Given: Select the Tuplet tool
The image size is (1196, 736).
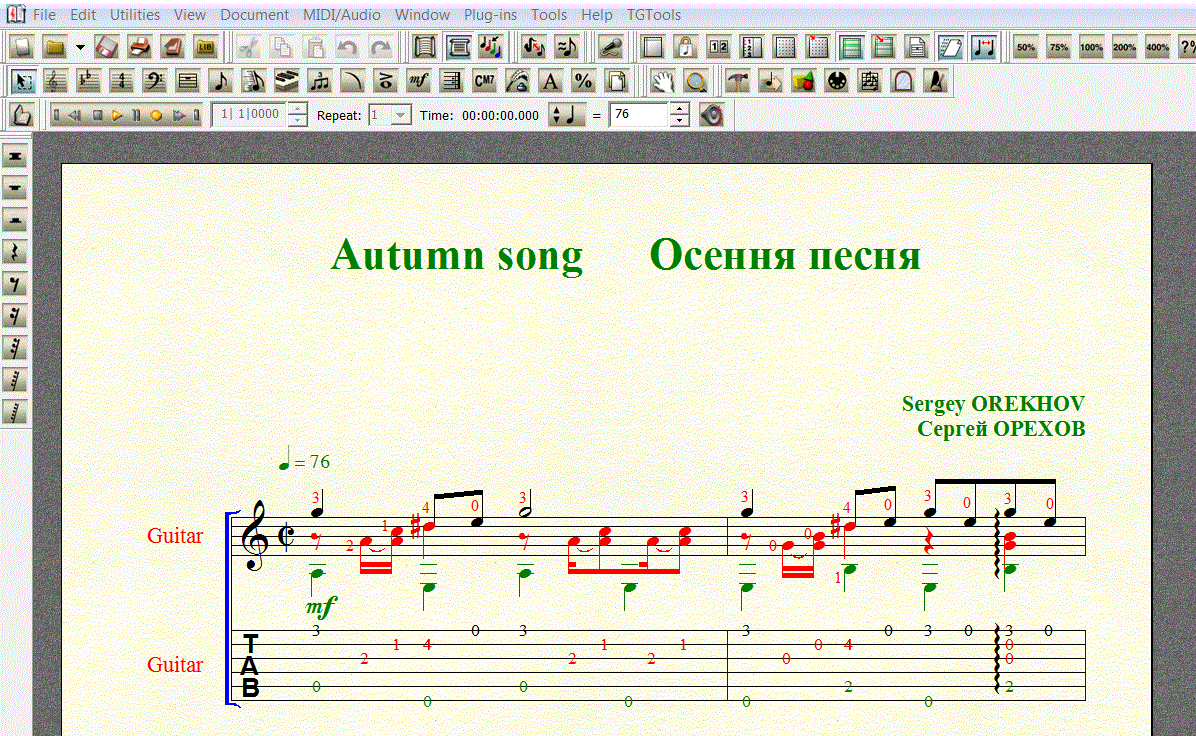Looking at the screenshot, I should click(320, 81).
